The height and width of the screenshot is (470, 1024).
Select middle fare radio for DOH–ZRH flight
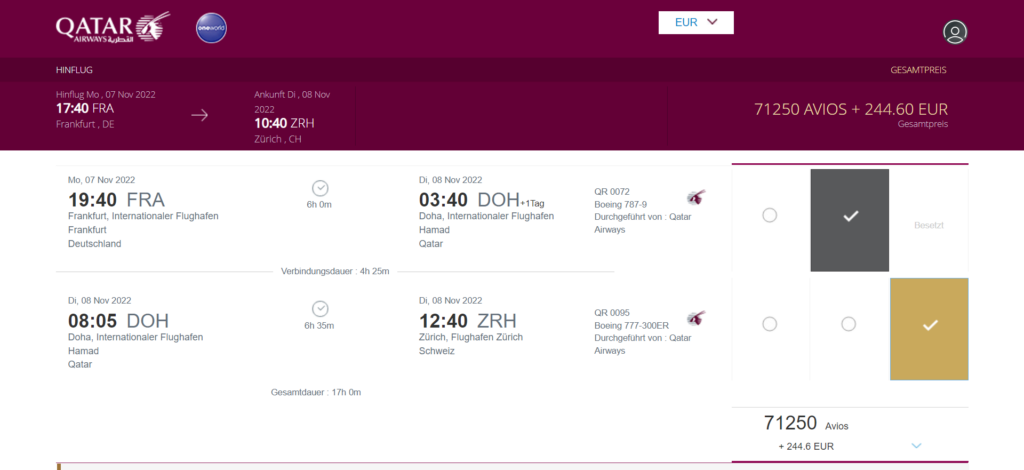(849, 324)
